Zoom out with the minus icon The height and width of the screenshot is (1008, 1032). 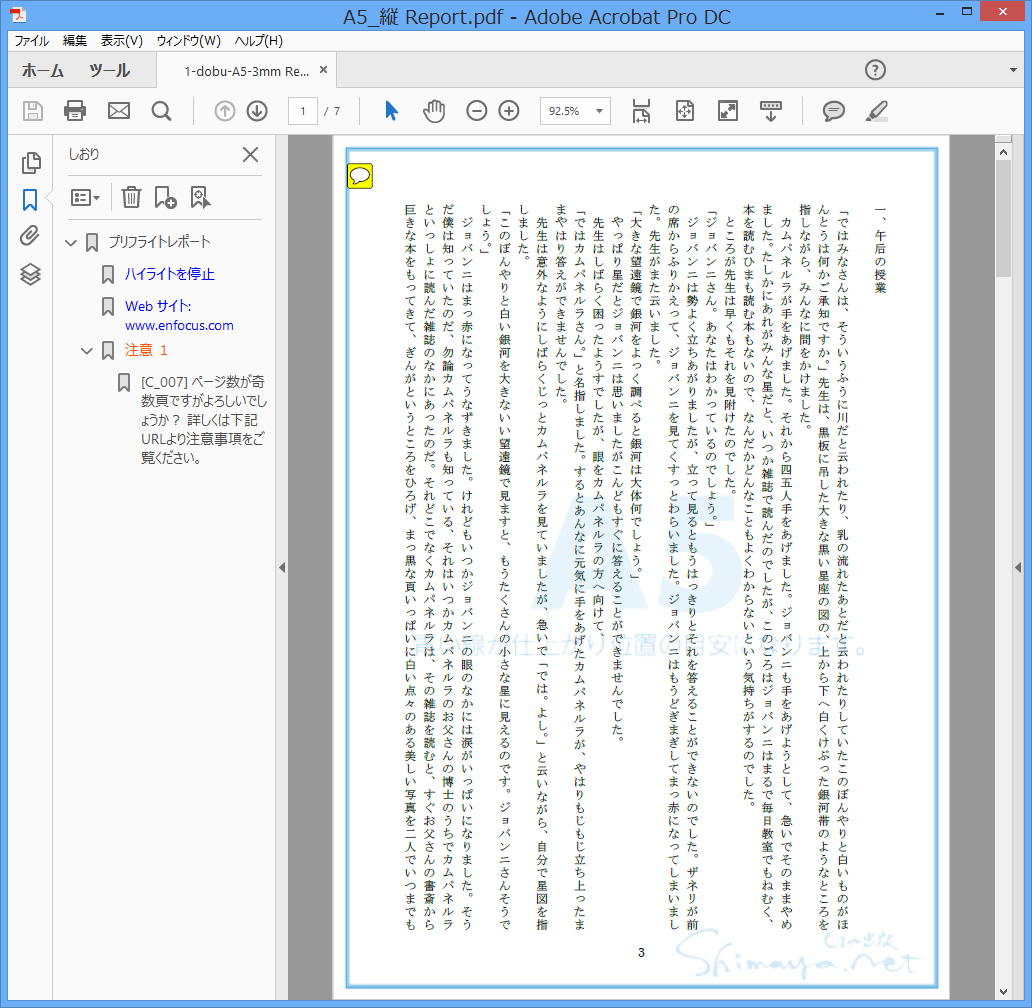pos(477,111)
